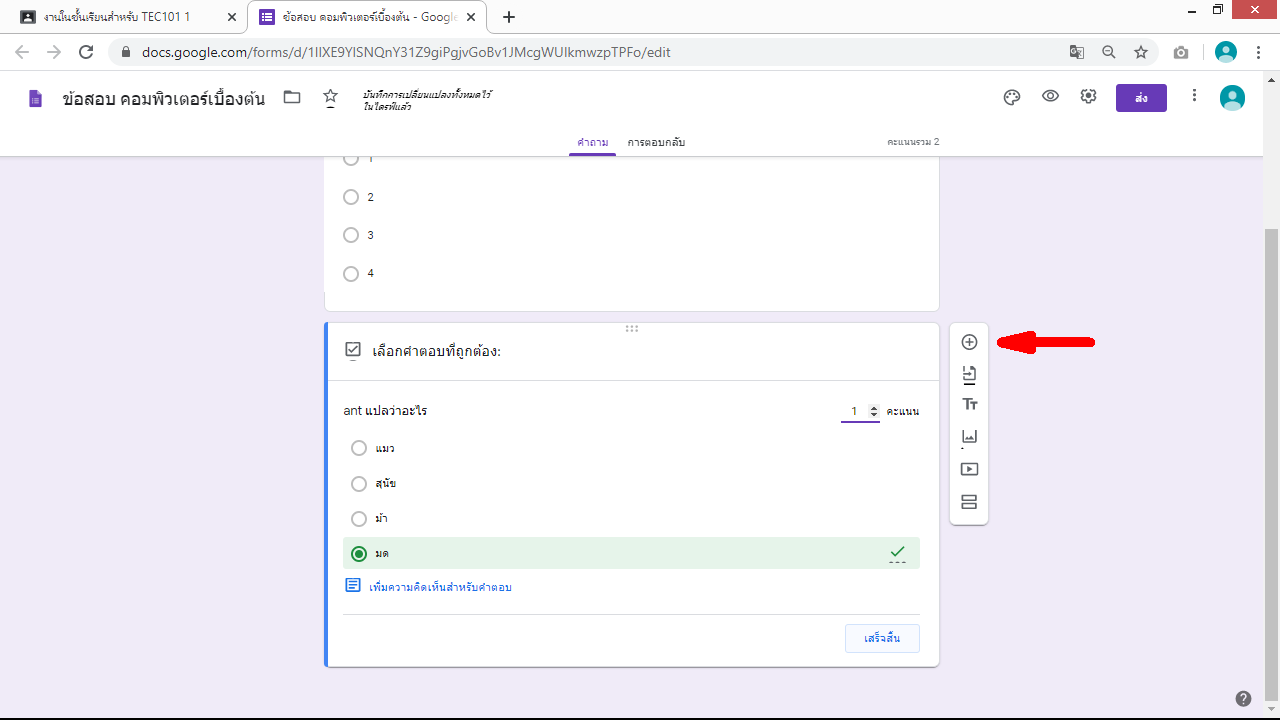This screenshot has width=1280, height=720.
Task: Add a new section to form
Action: coord(969,502)
